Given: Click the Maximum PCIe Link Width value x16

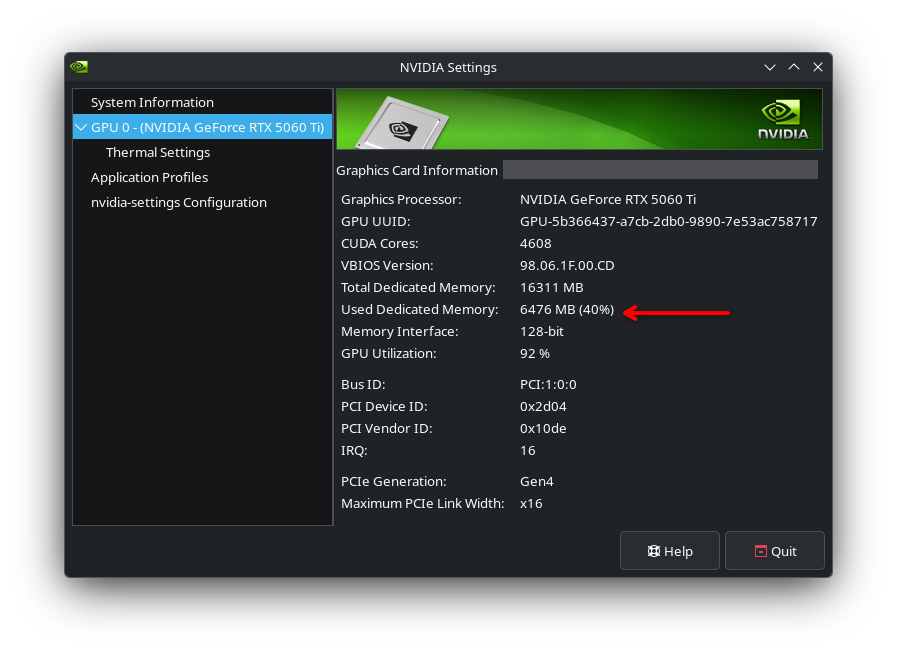Looking at the screenshot, I should click(531, 504).
